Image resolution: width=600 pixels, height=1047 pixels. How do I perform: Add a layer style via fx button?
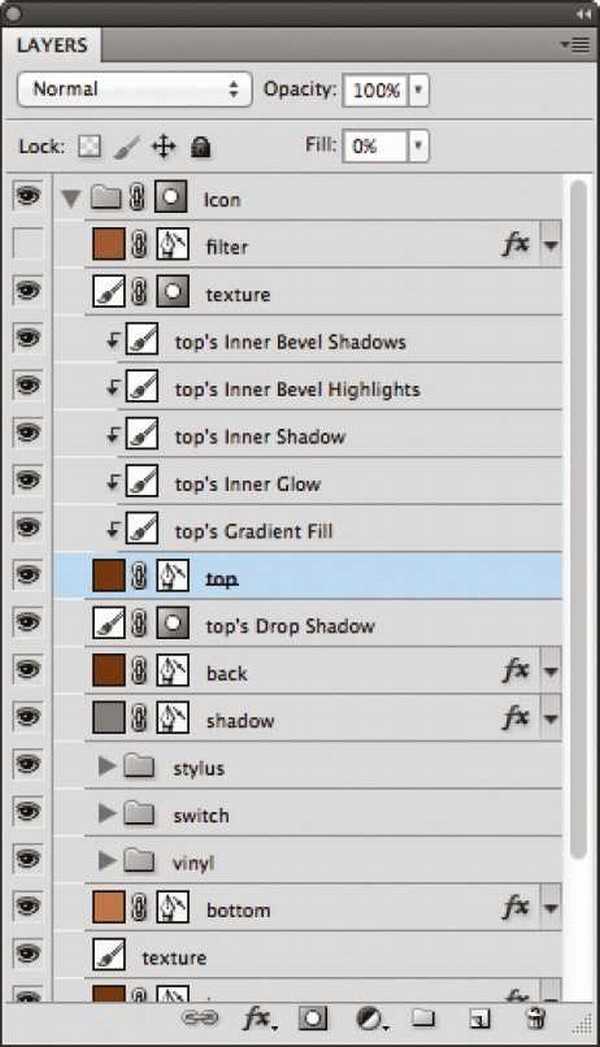(x=257, y=1018)
